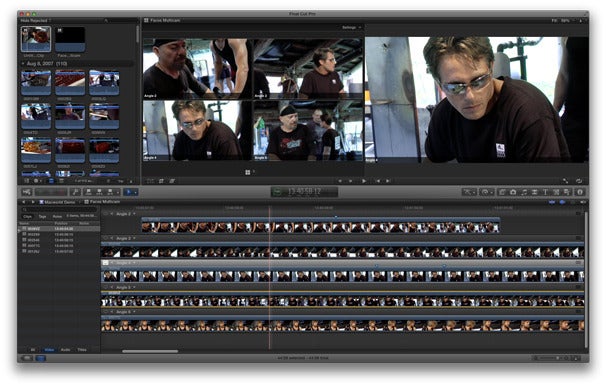
Task: Collapse the Aug 8, 2007 event group
Action: point(23,63)
